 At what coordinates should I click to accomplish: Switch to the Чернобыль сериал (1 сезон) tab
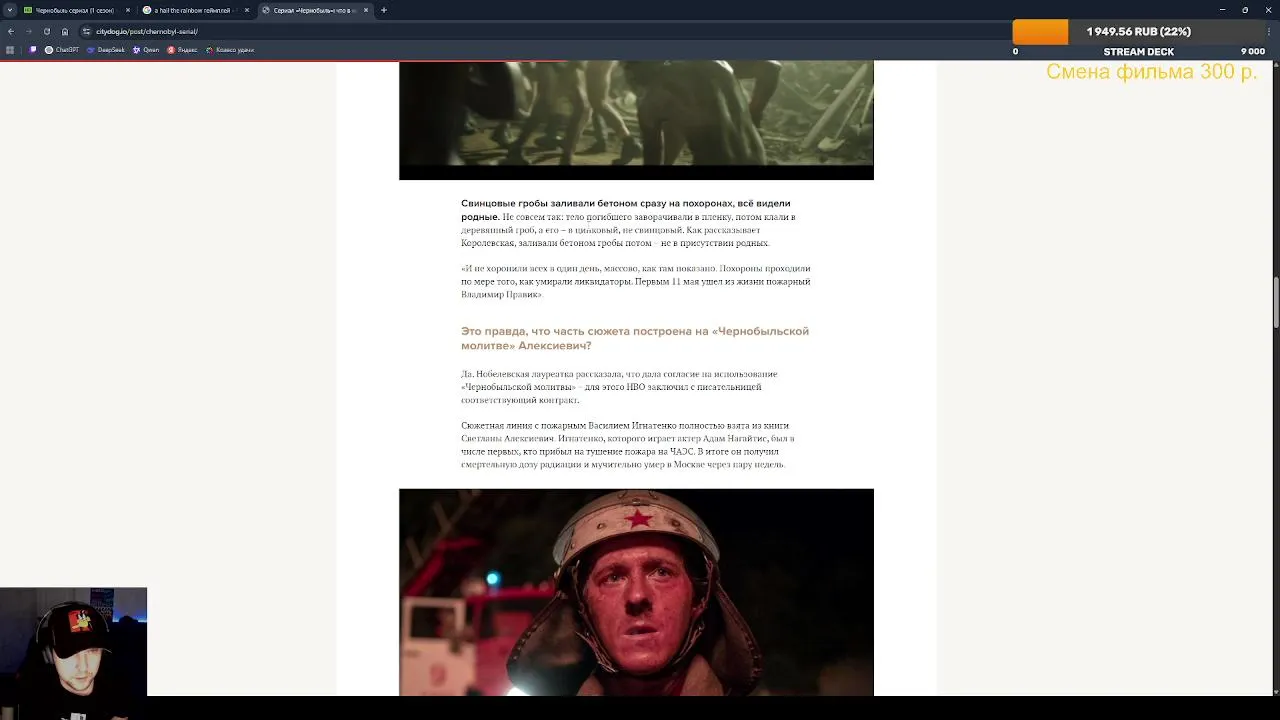[x=76, y=10]
